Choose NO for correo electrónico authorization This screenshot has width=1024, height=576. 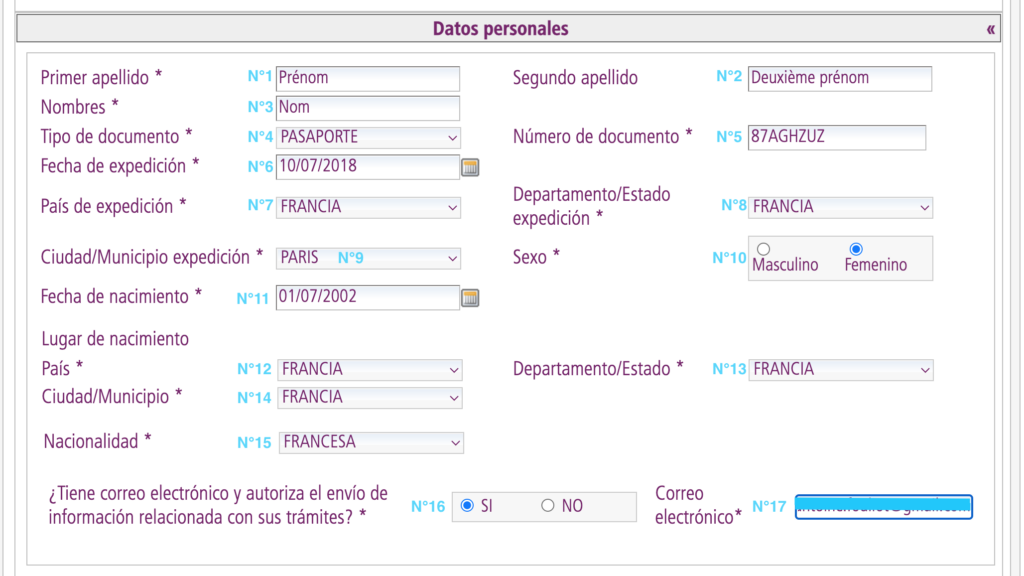[547, 505]
